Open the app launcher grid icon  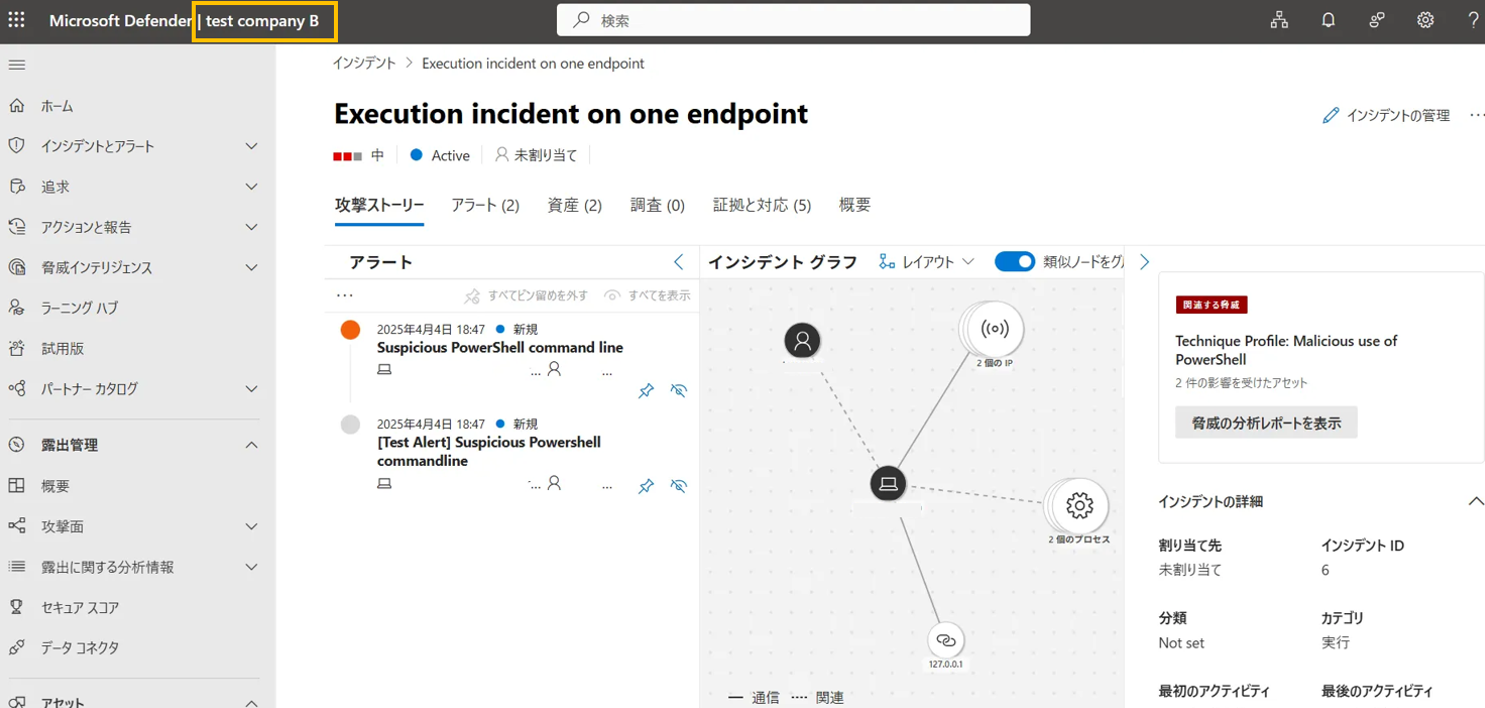coord(17,20)
